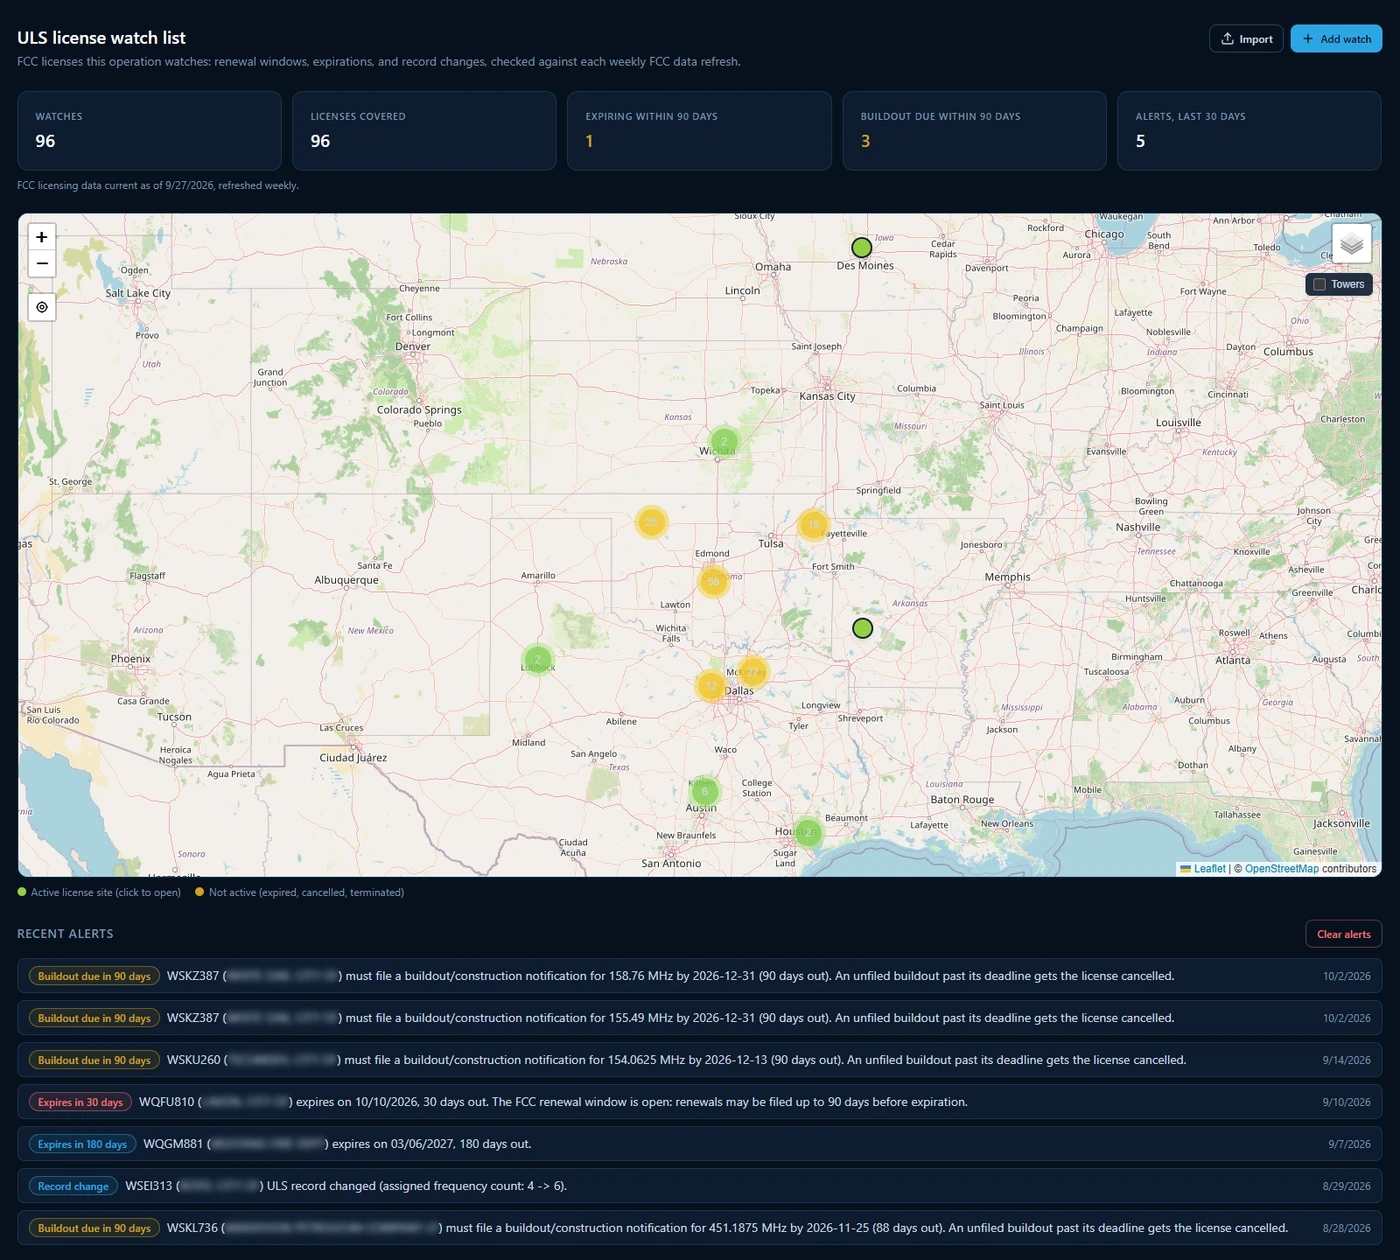
Task: Open the map layers control
Action: 1351,243
